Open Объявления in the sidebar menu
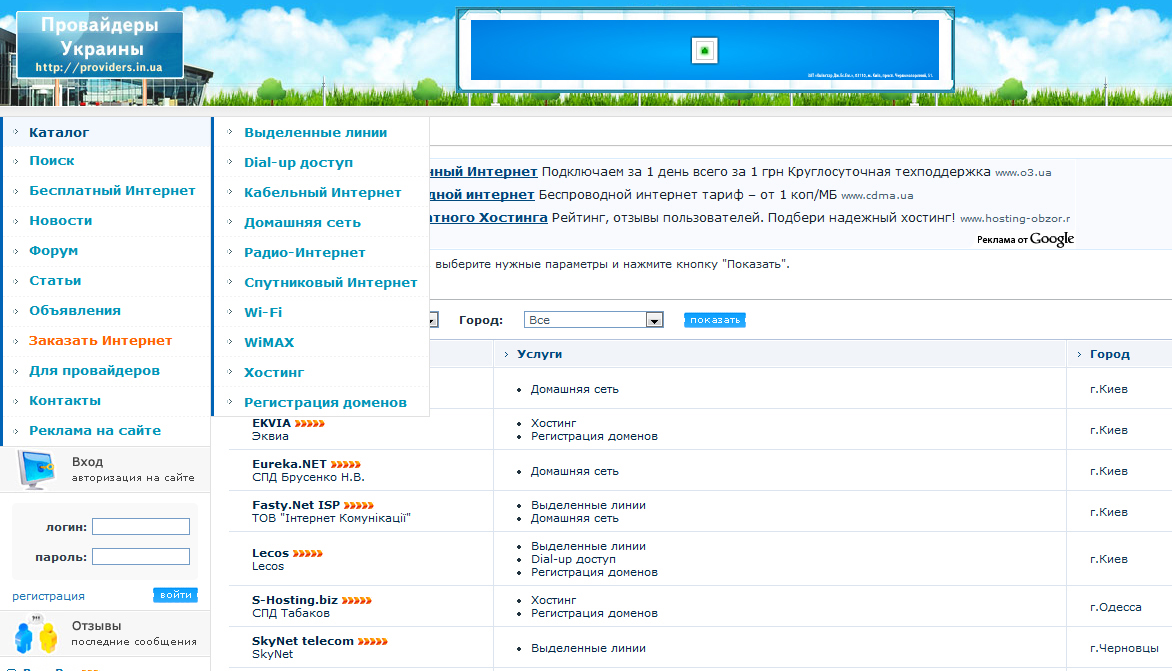Image resolution: width=1172 pixels, height=671 pixels. point(75,310)
